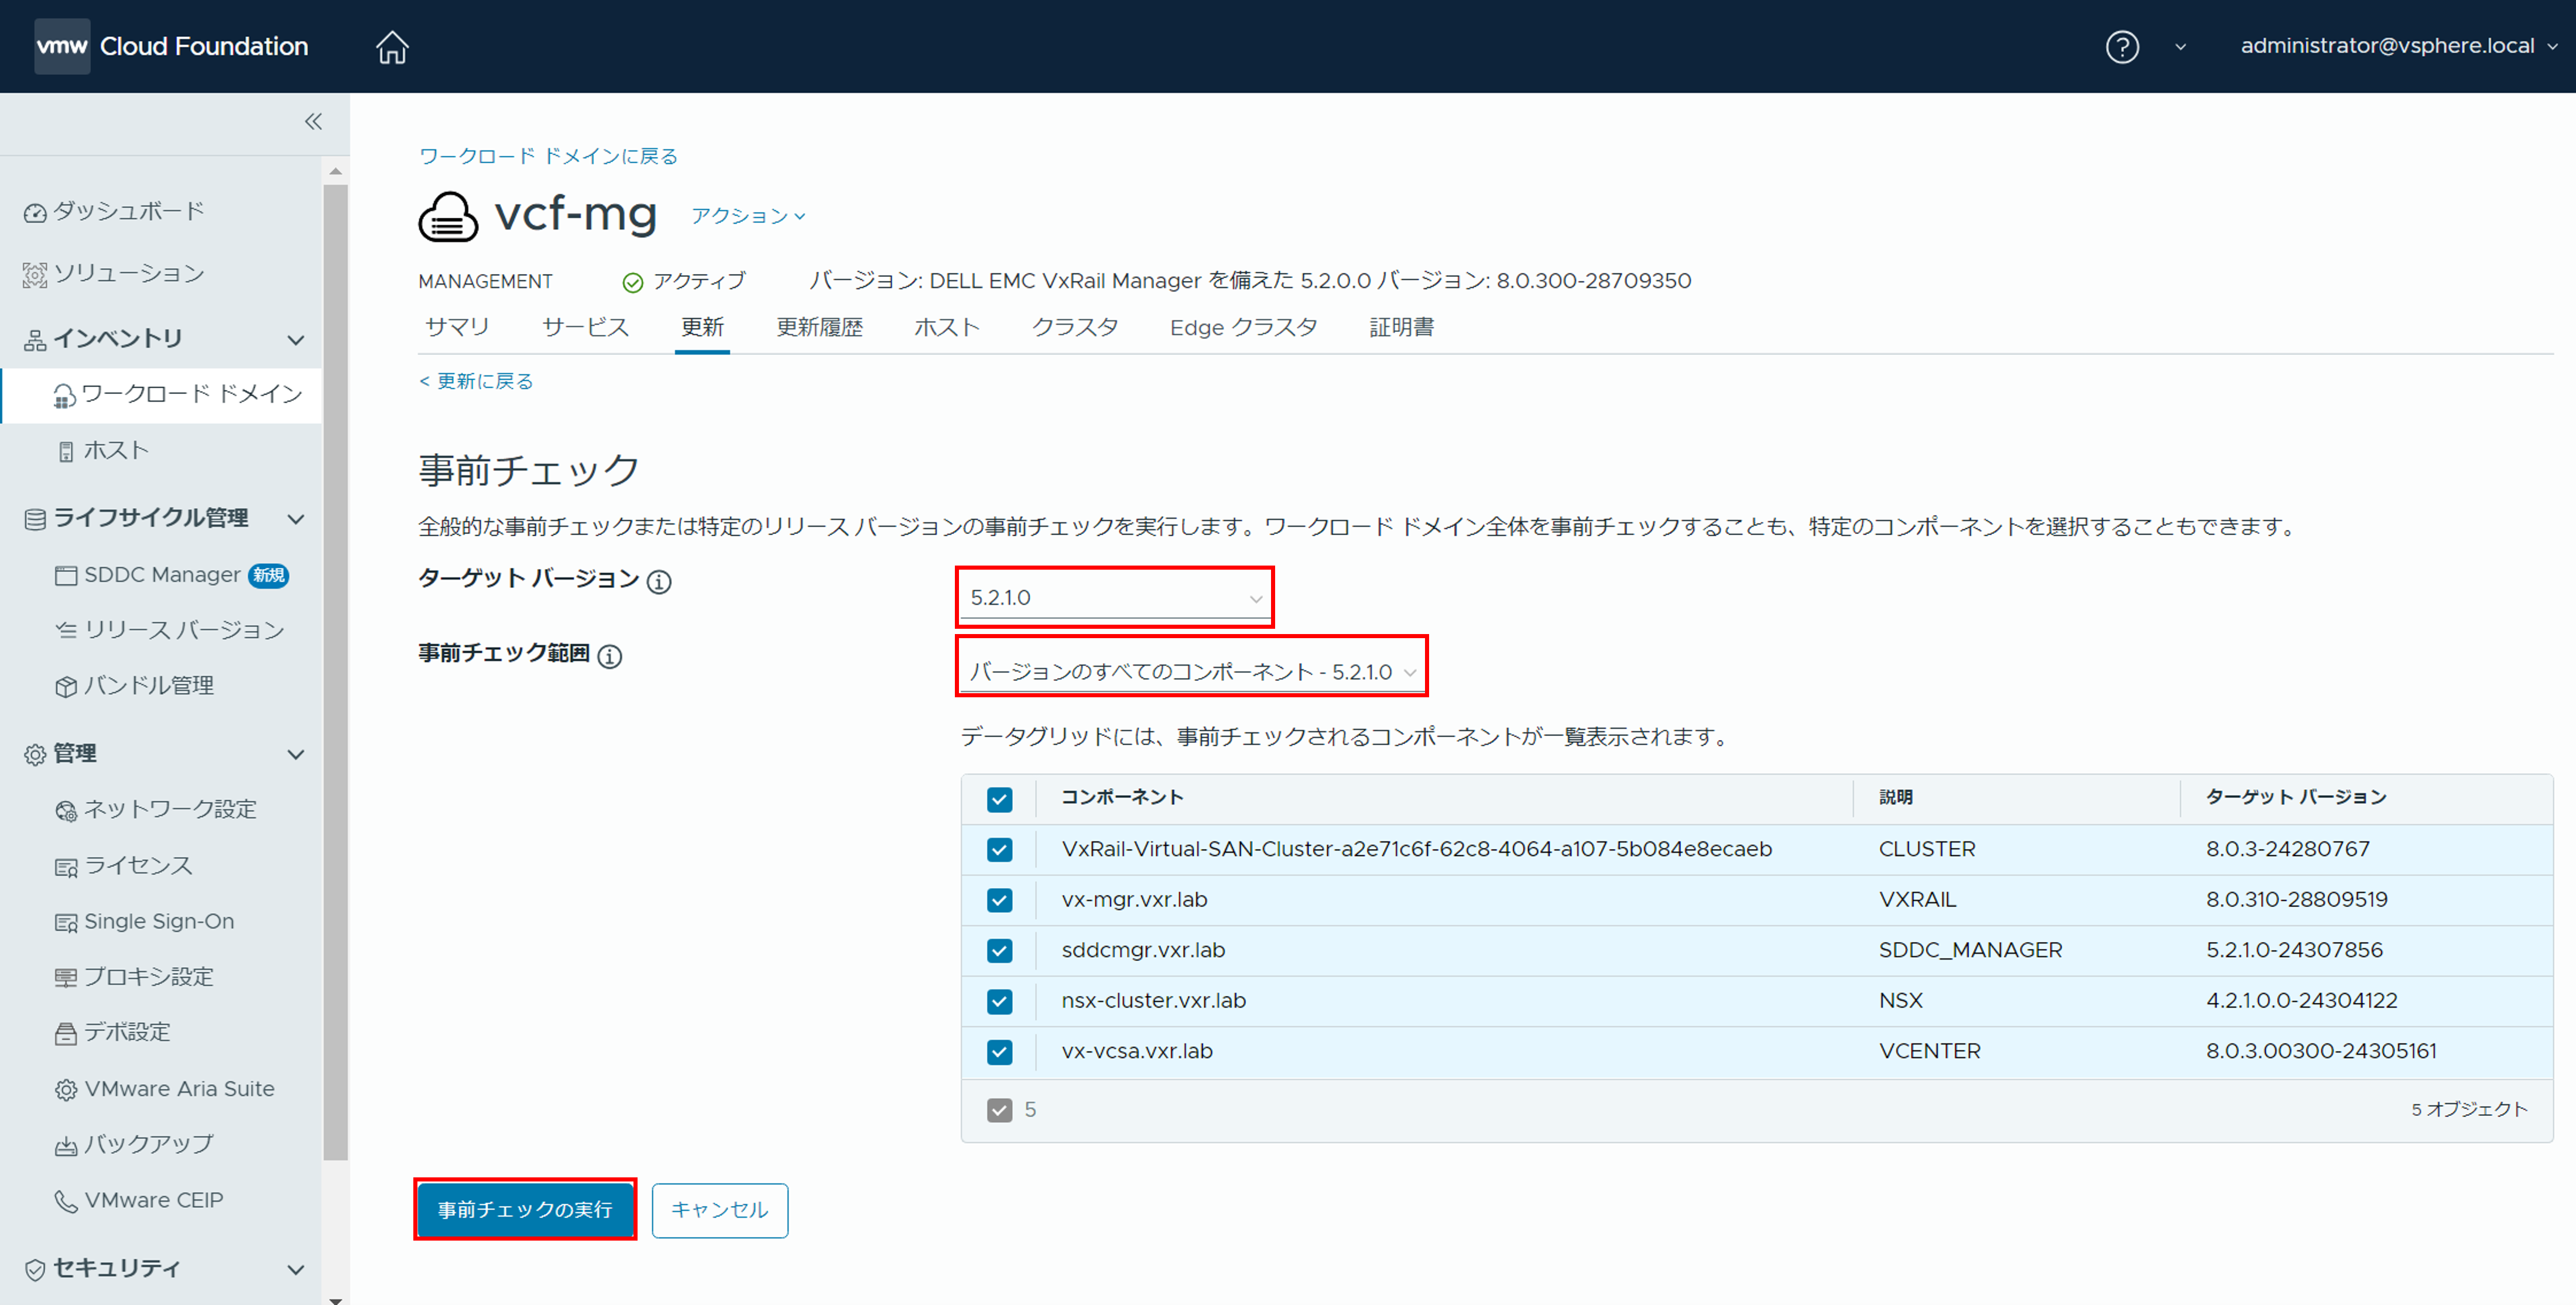Image resolution: width=2576 pixels, height=1305 pixels.
Task: Collapse the sidebar with double chevron icon
Action: [313, 122]
